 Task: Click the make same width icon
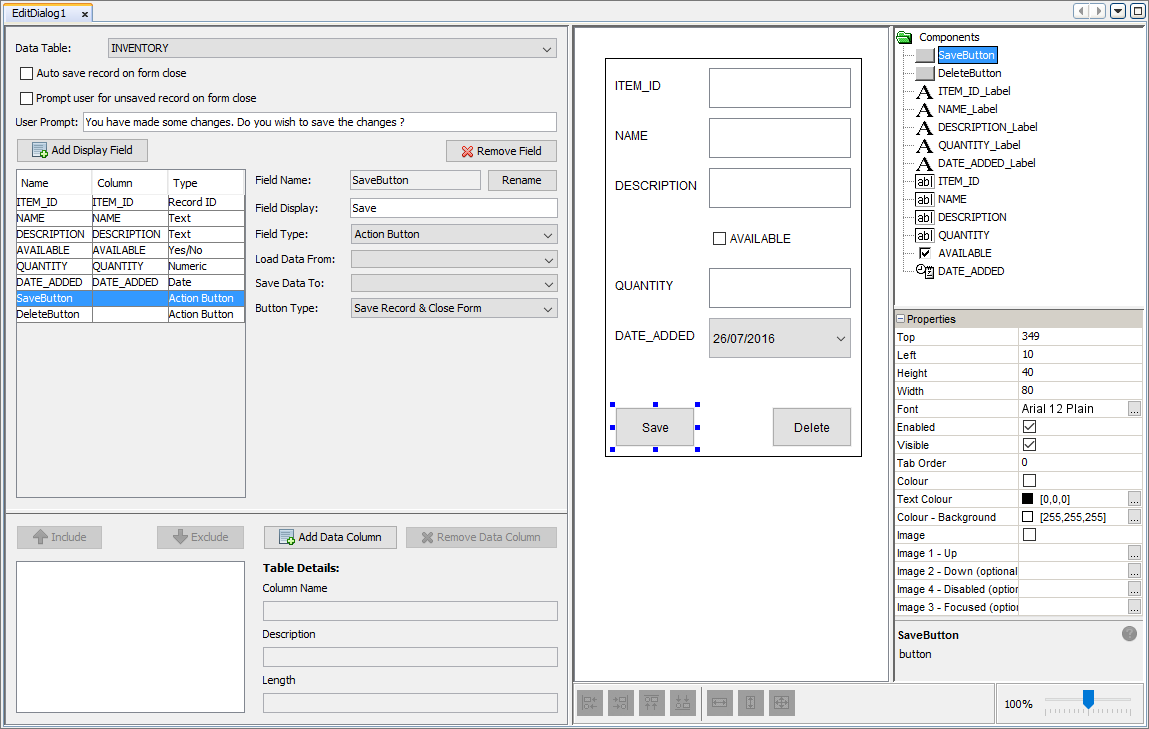719,703
